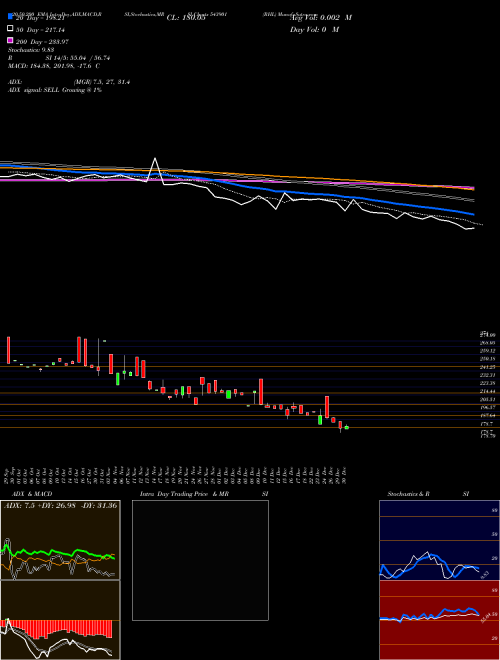Click the blue Stochastics chart panel
Image resolution: width=500 pixels, height=660 pixels.
pyautogui.click(x=439, y=540)
